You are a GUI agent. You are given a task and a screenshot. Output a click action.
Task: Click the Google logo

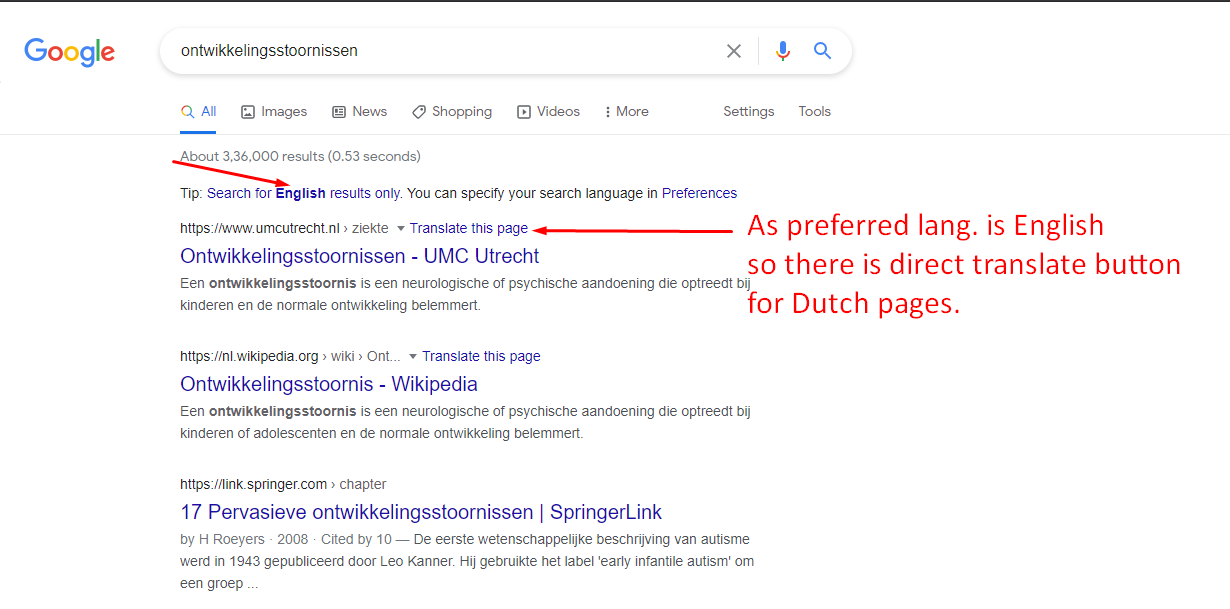[x=69, y=52]
